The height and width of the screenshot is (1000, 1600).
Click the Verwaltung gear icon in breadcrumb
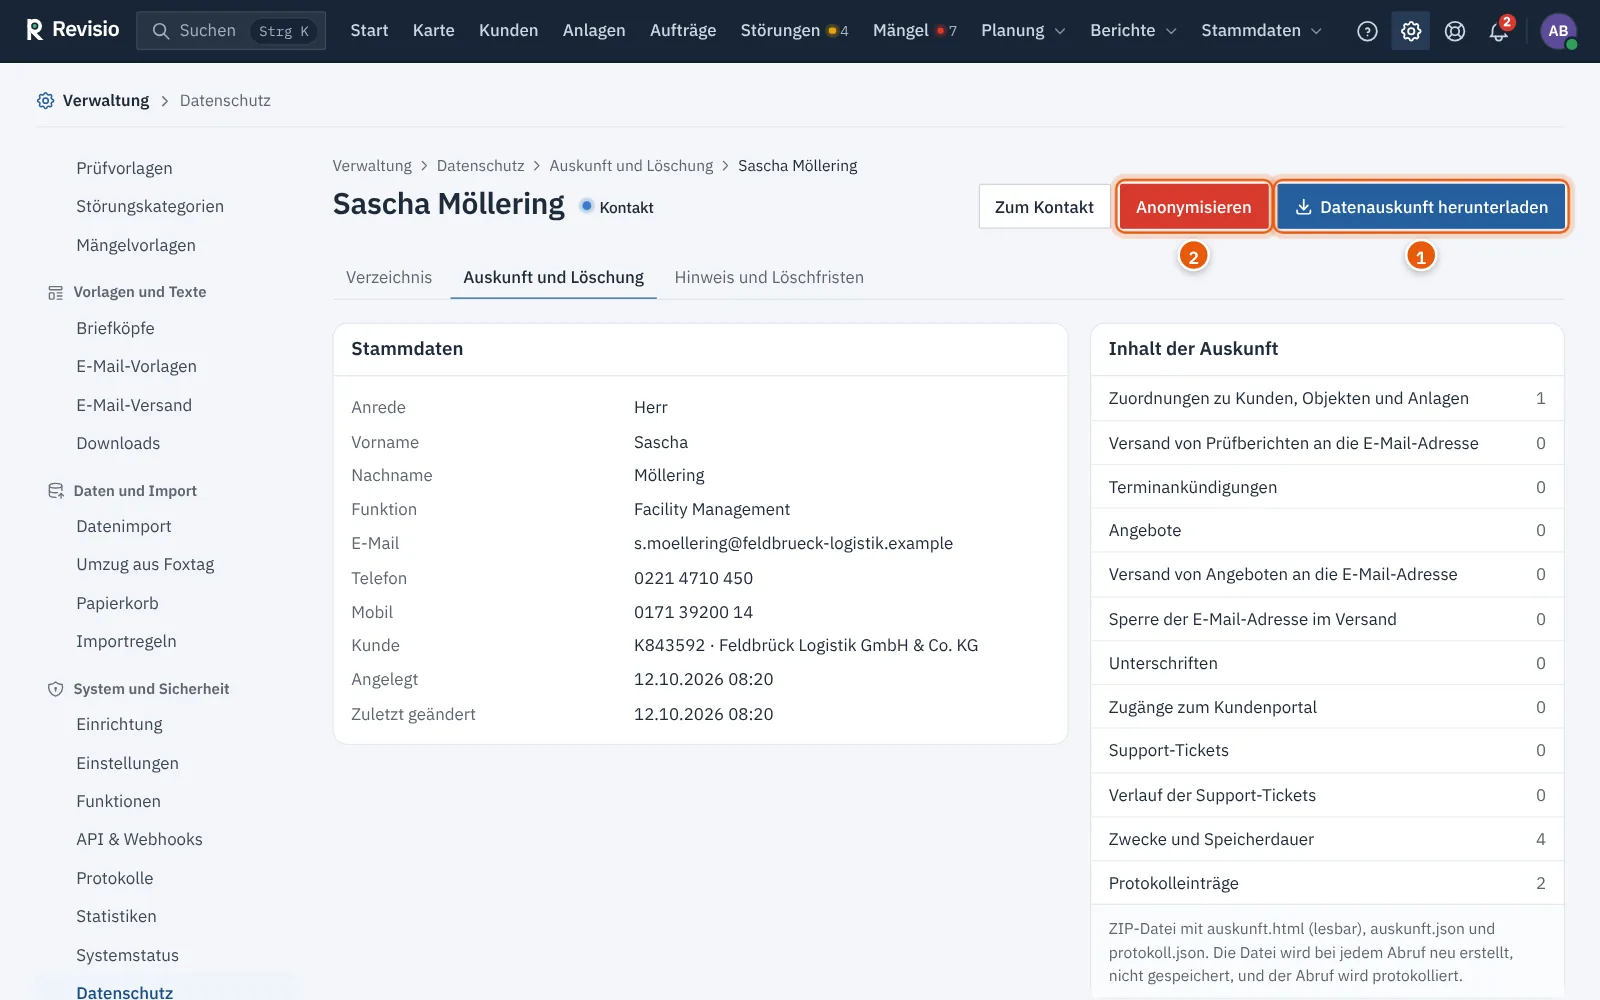pyautogui.click(x=45, y=100)
